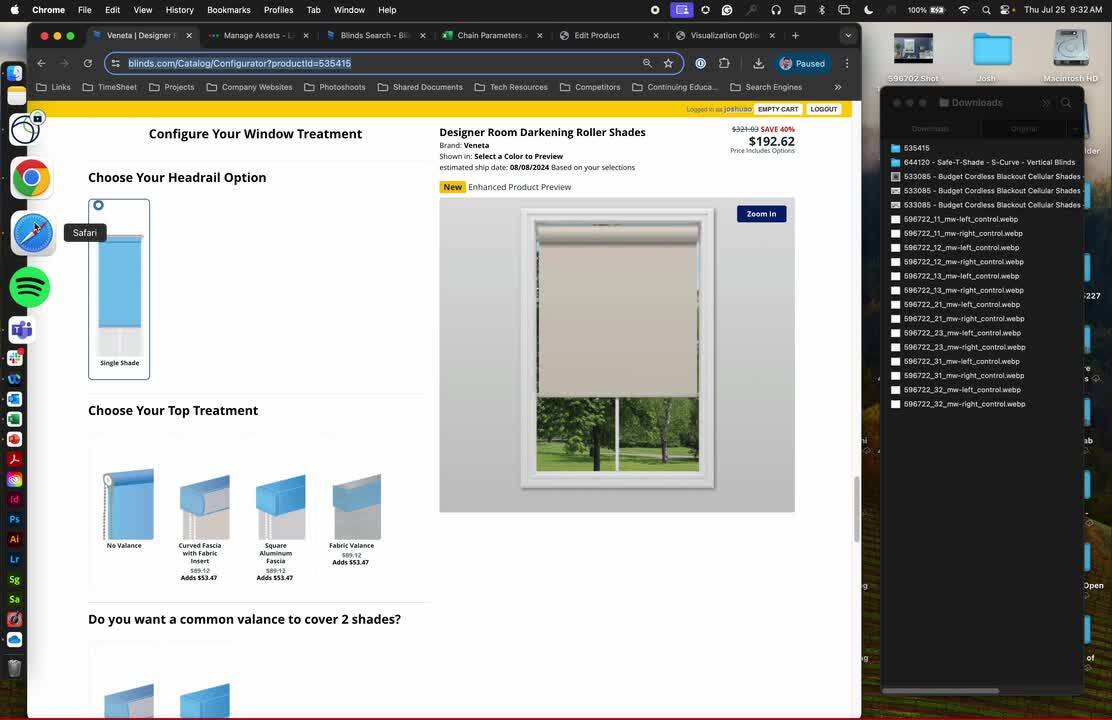Show hidden bookmarks with the overflow chevron
The height and width of the screenshot is (720, 1112).
(x=838, y=87)
